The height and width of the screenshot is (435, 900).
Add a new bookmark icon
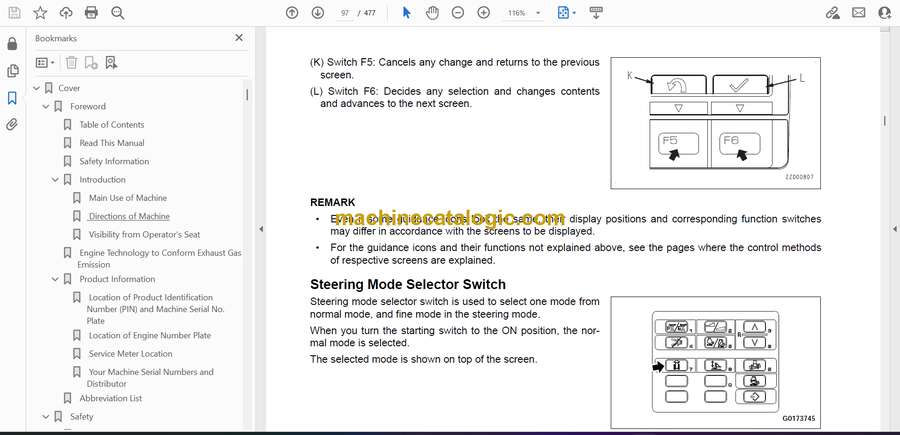[x=91, y=63]
